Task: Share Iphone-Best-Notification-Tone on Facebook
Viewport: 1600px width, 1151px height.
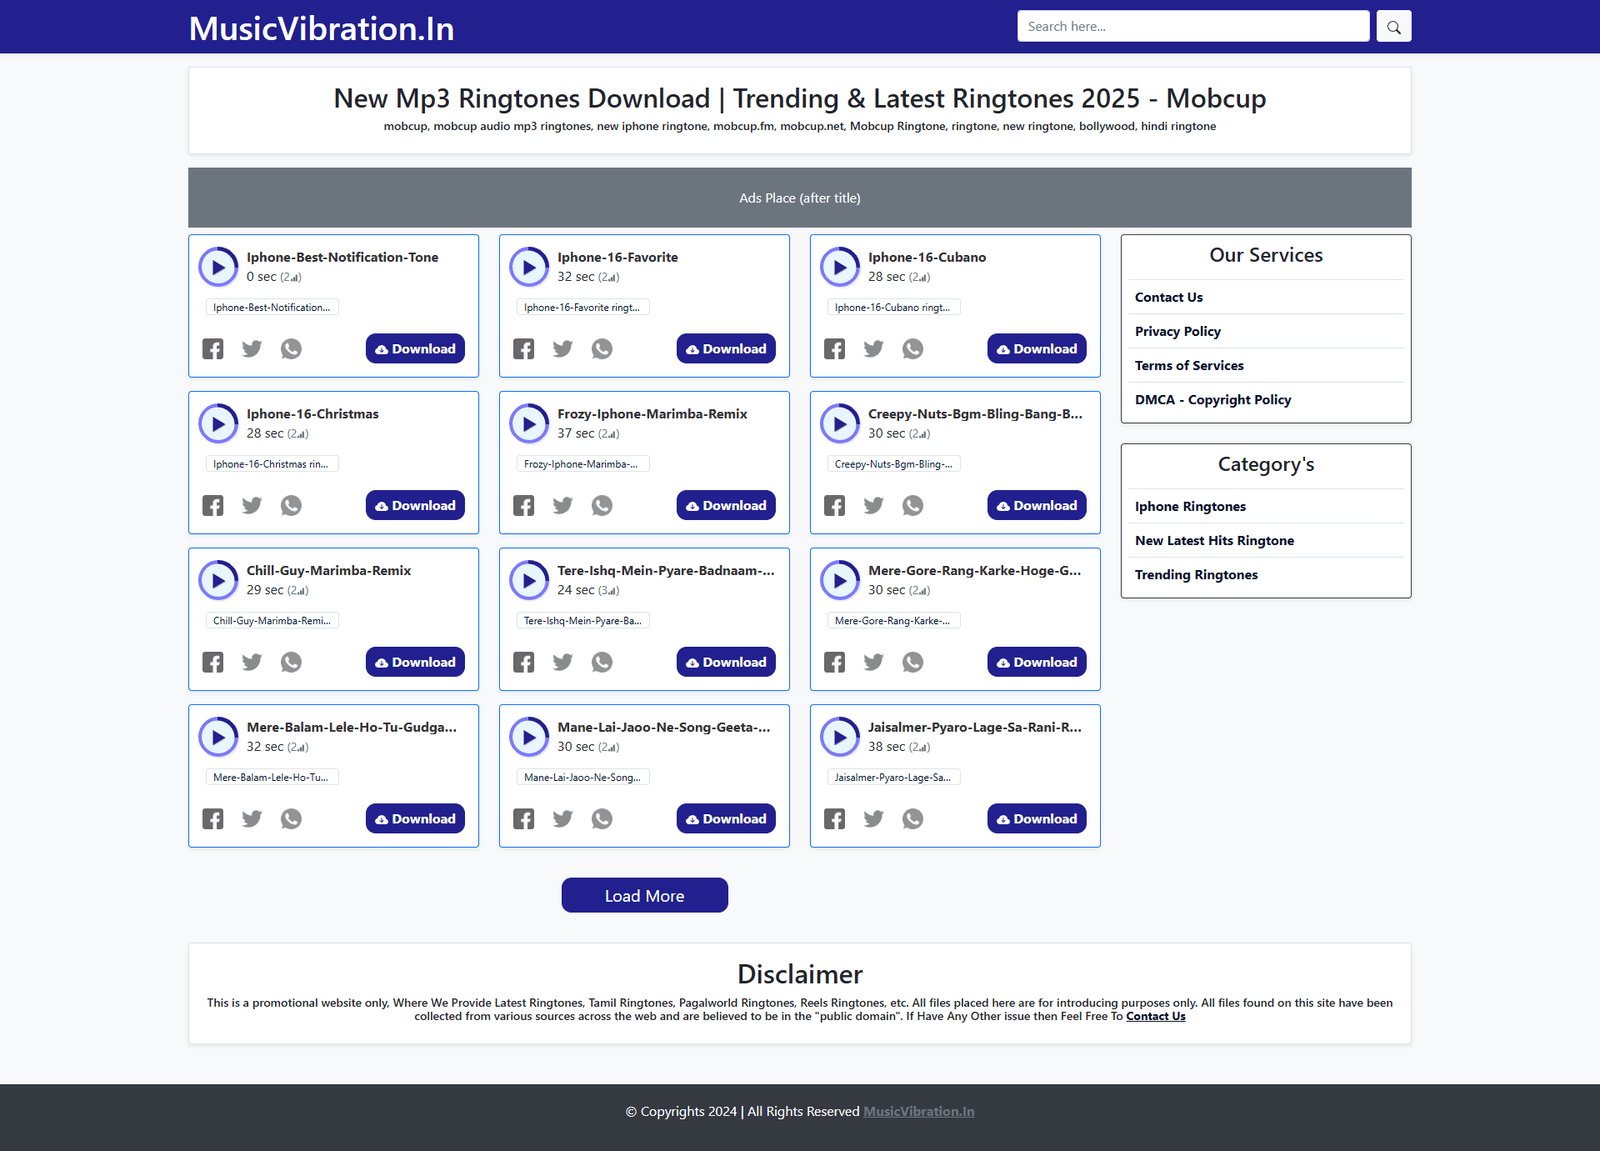Action: click(213, 349)
